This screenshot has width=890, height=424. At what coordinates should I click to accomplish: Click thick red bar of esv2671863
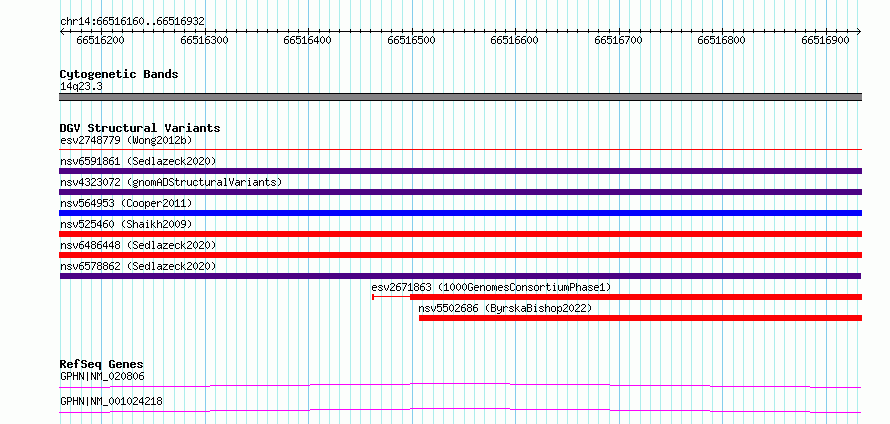pos(636,297)
